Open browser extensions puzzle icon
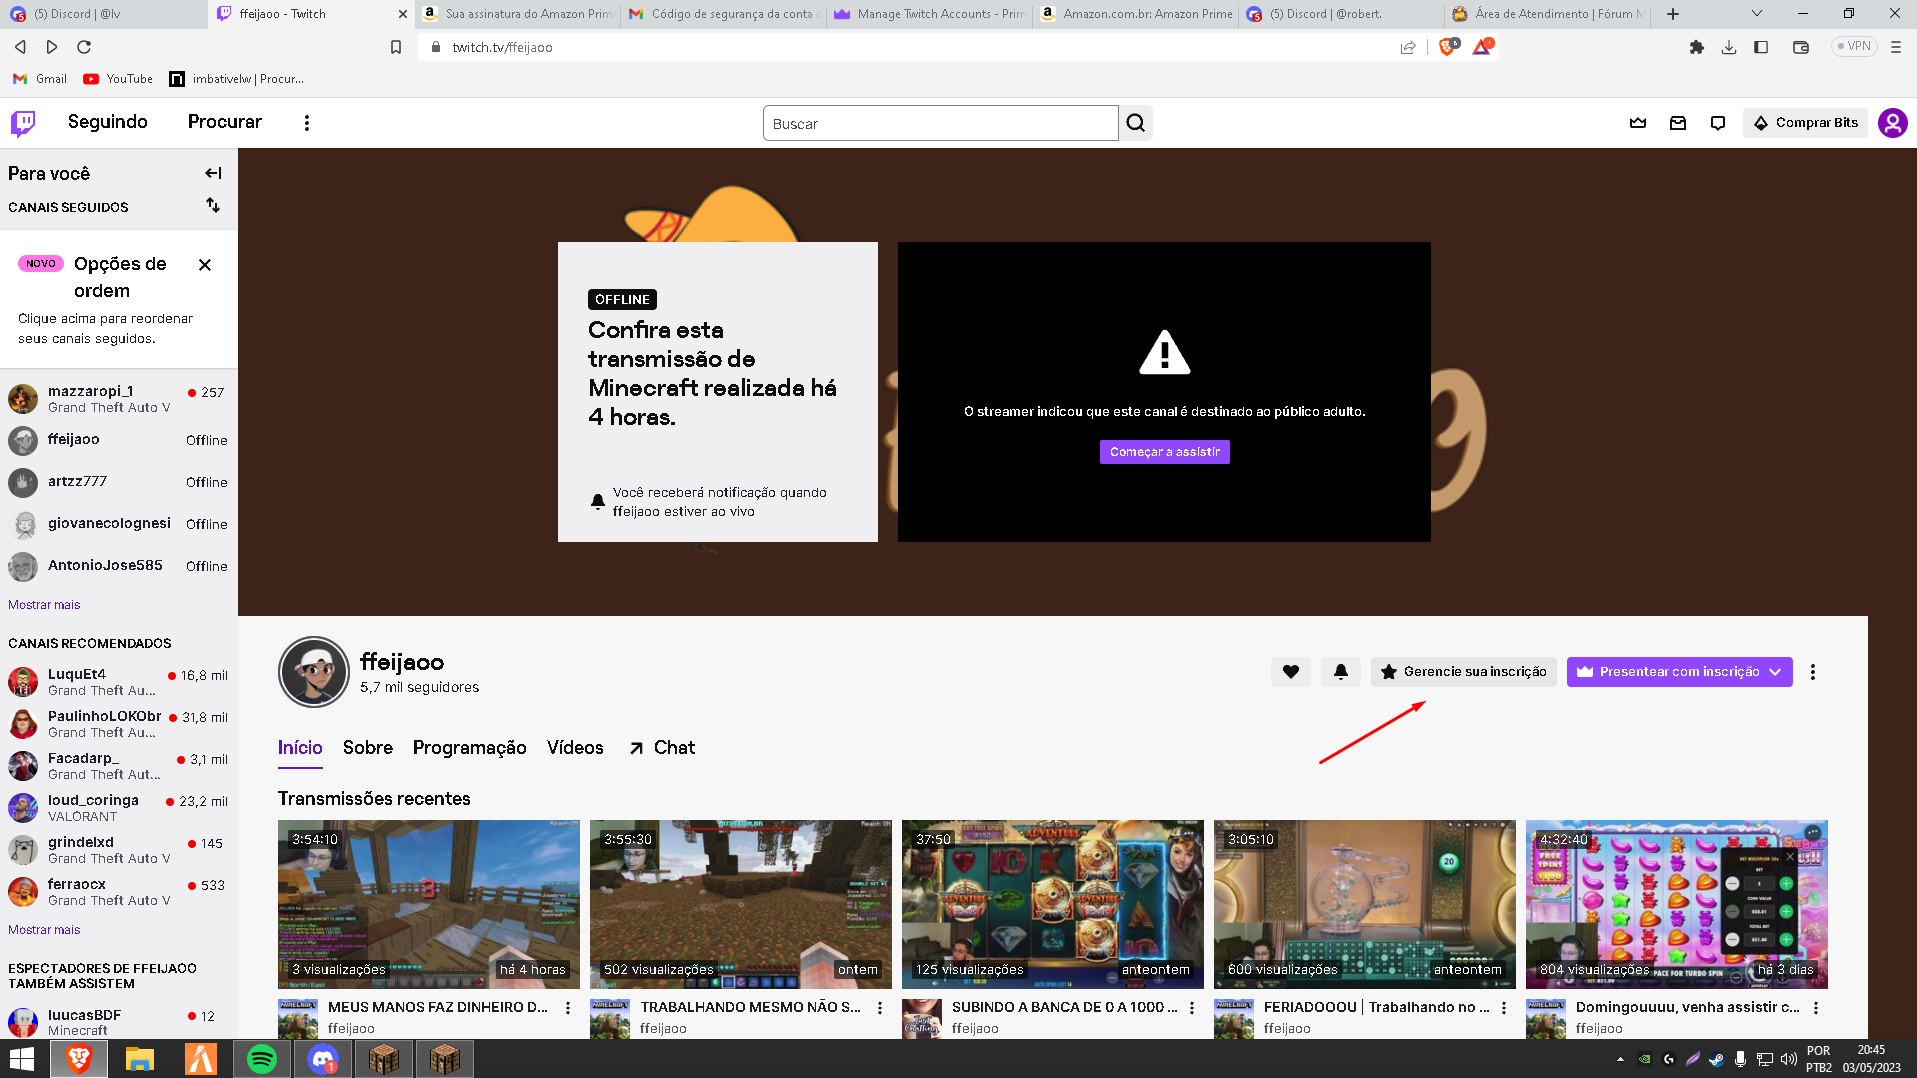This screenshot has width=1917, height=1078. [1697, 47]
